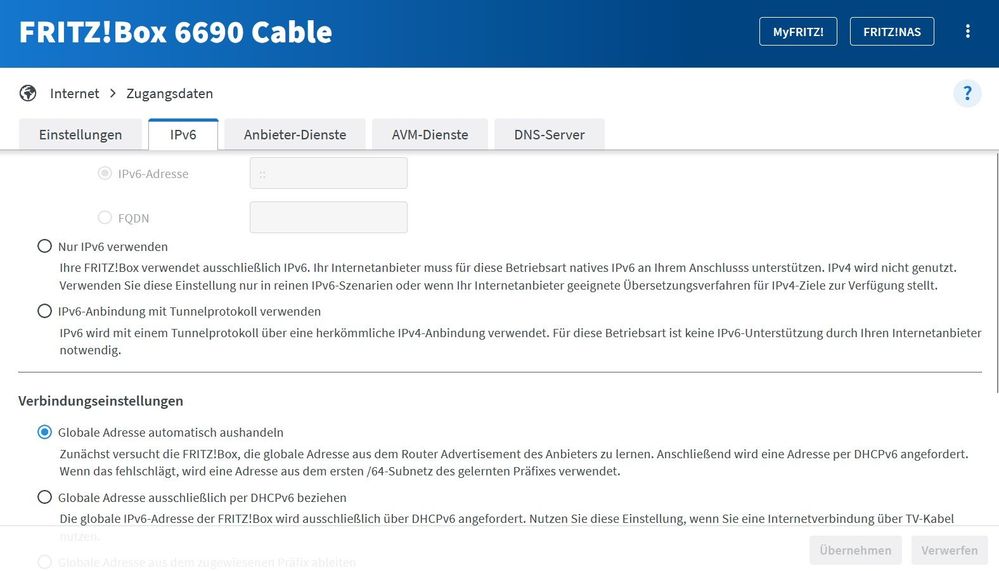Select the FQDN radio button
The height and width of the screenshot is (571, 999).
click(x=105, y=217)
